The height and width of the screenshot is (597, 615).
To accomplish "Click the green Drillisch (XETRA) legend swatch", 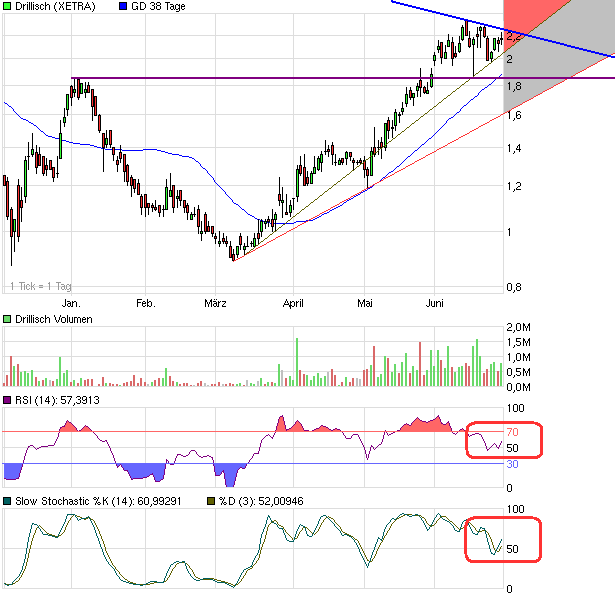I will click(x=7, y=6).
